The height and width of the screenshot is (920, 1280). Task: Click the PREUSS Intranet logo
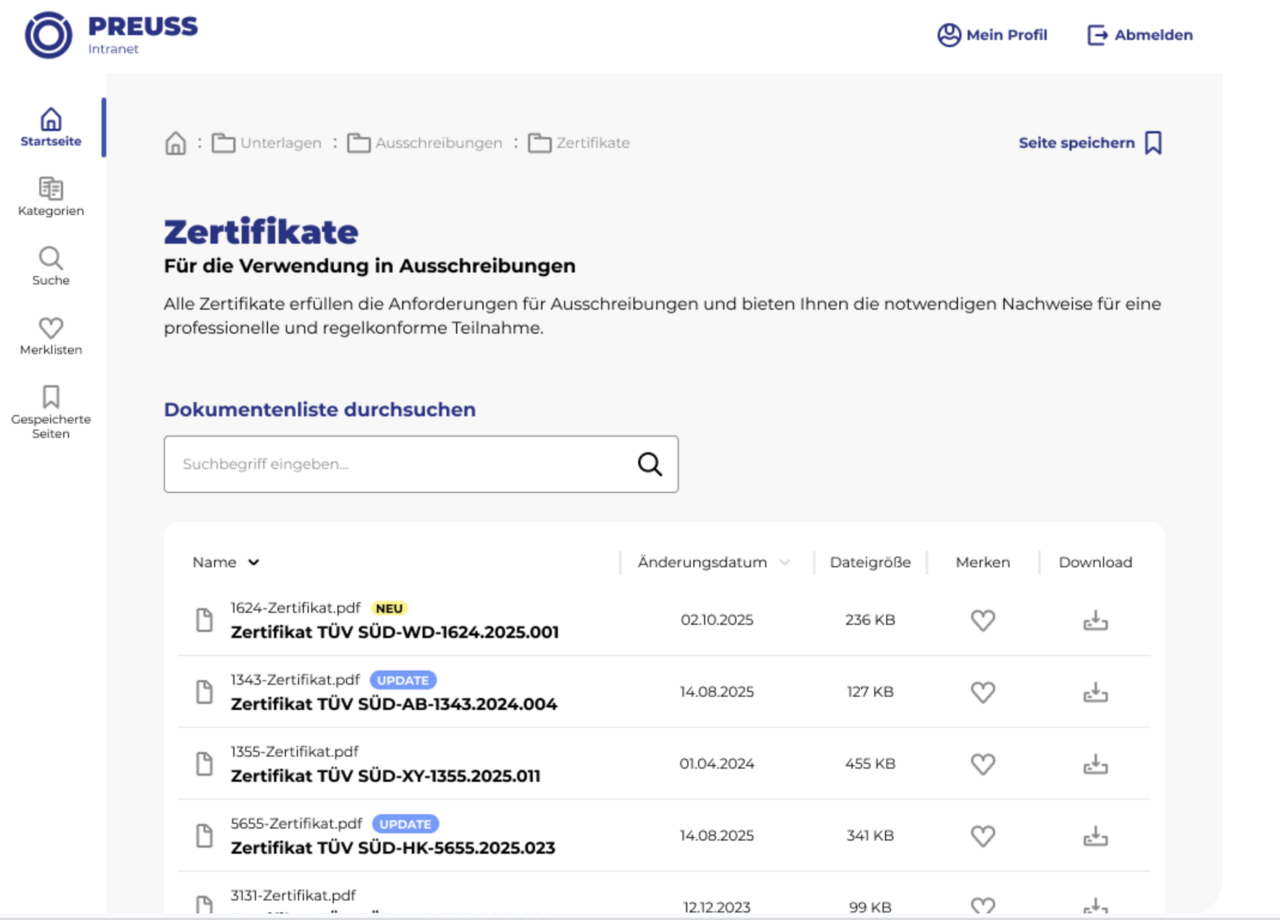click(x=110, y=34)
